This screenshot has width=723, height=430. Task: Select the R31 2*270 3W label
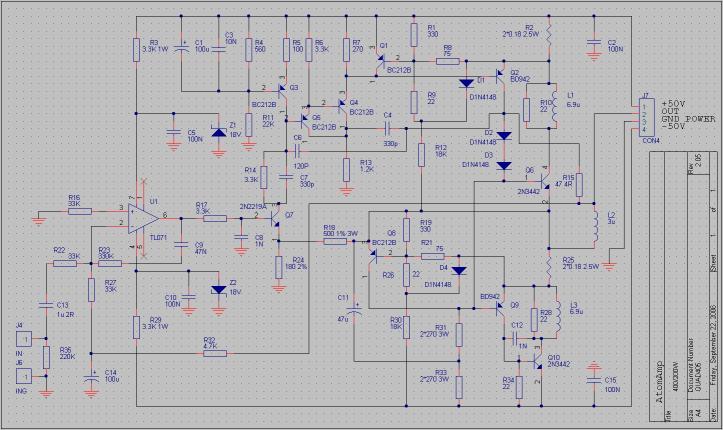point(434,331)
